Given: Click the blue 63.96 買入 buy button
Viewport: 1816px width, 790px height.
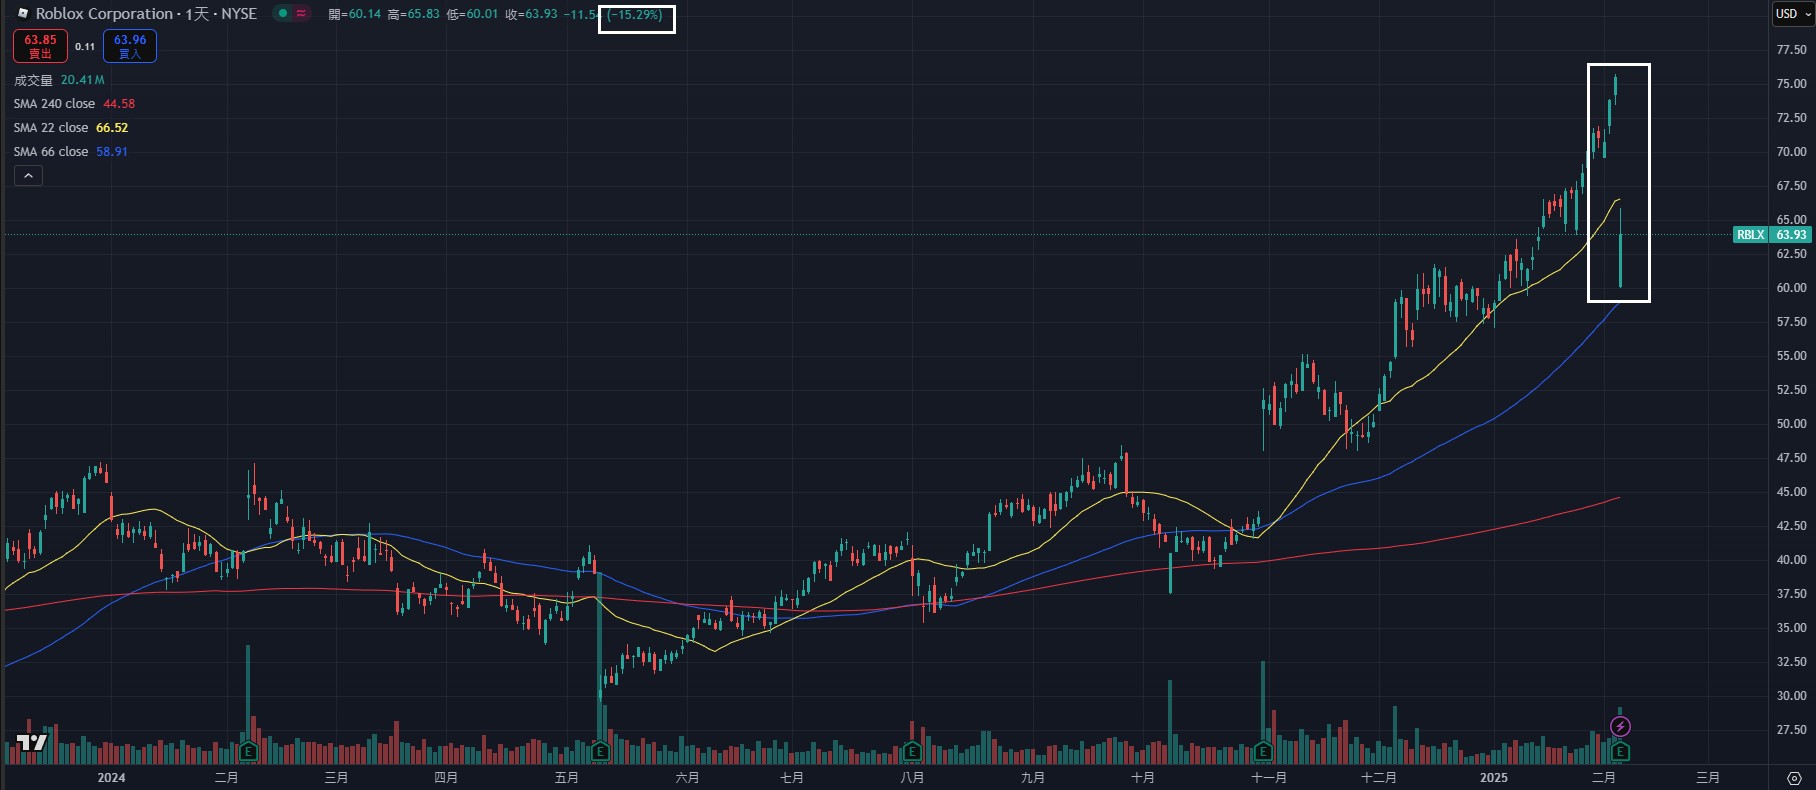Looking at the screenshot, I should coord(130,46).
